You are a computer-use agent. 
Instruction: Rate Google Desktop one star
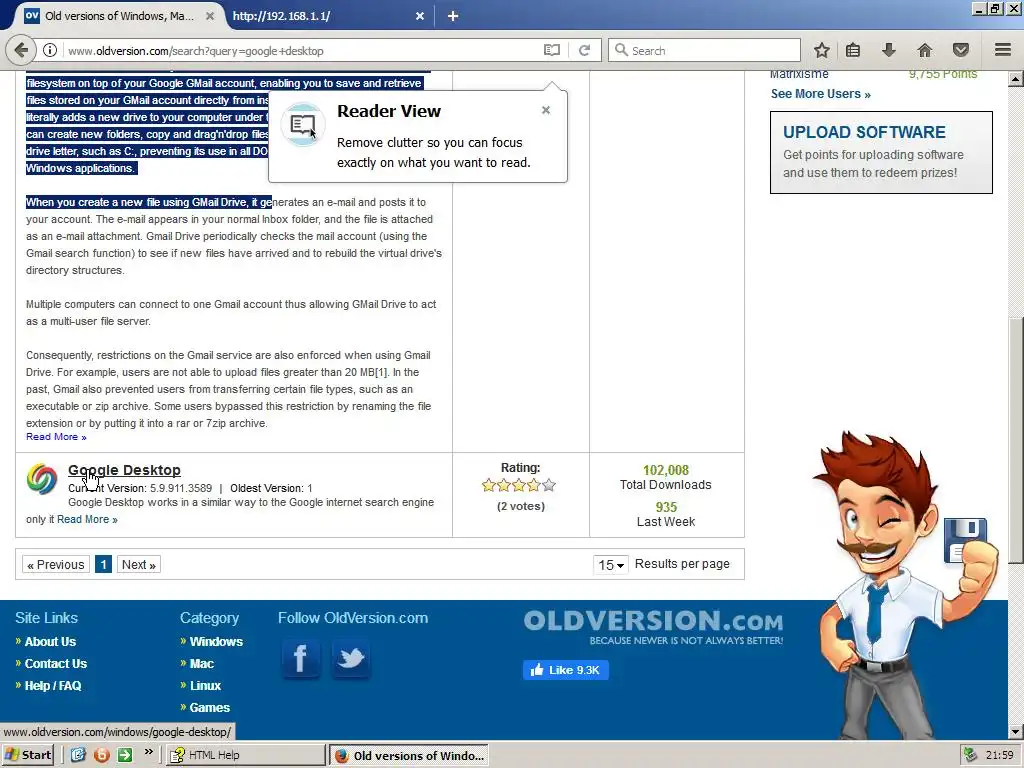click(x=488, y=485)
